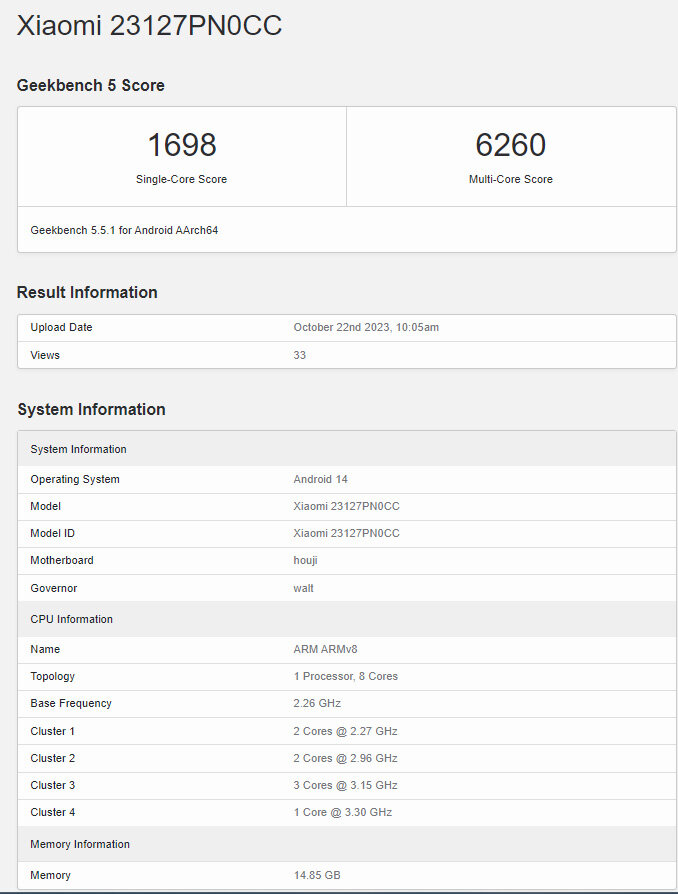
Task: Click the Motherboard label
Action: [62, 560]
